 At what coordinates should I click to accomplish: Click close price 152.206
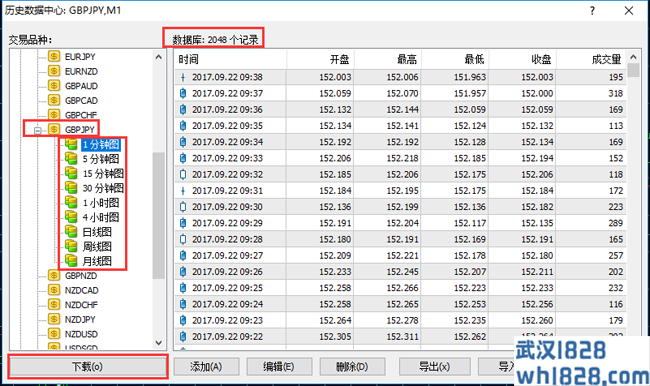[x=537, y=174]
